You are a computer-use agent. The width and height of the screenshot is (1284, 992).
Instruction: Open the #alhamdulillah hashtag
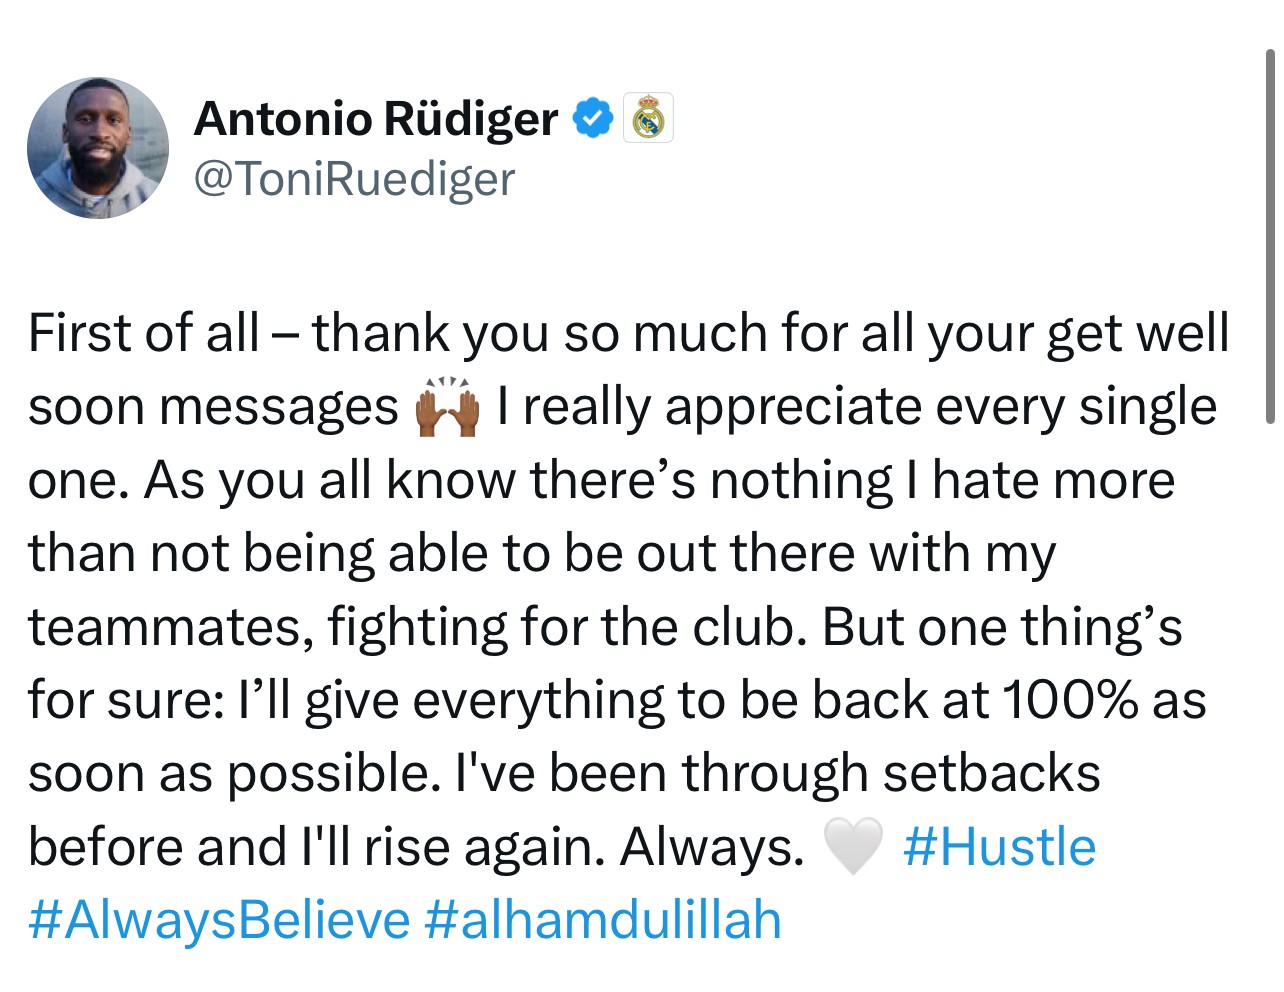coord(602,920)
